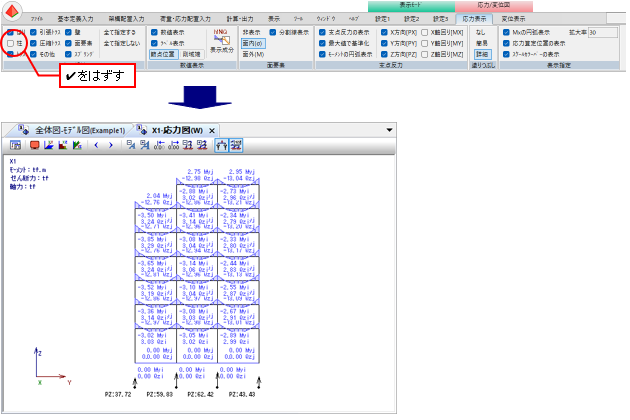Open the 計算・出力 menu tab
The width and height of the screenshot is (630, 420).
[x=240, y=18]
